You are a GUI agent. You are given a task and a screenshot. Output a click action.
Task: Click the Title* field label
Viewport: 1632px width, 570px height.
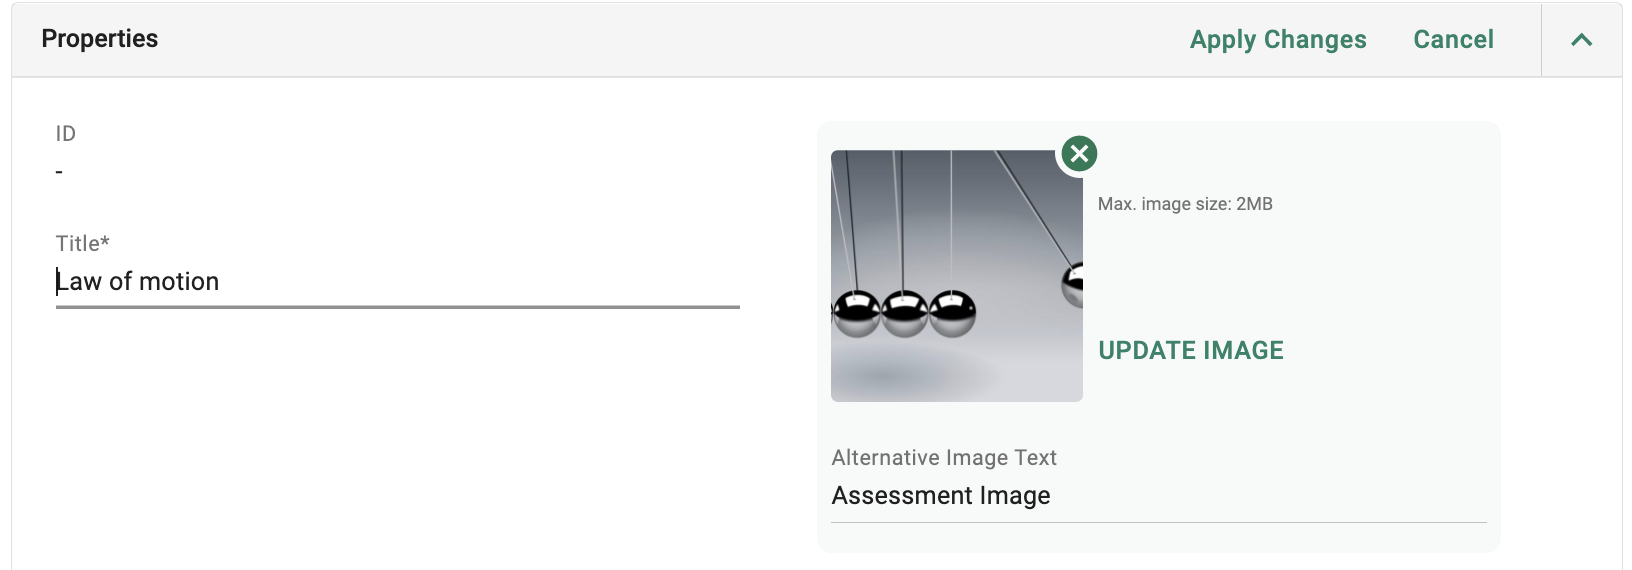click(83, 244)
